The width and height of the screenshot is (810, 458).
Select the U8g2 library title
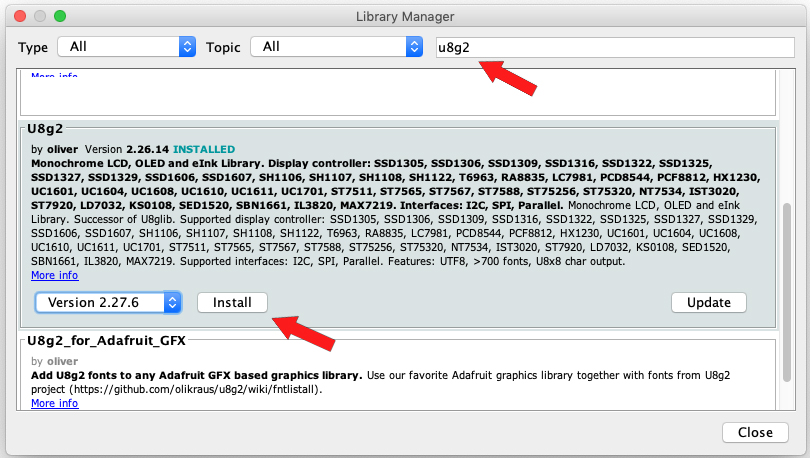point(45,129)
